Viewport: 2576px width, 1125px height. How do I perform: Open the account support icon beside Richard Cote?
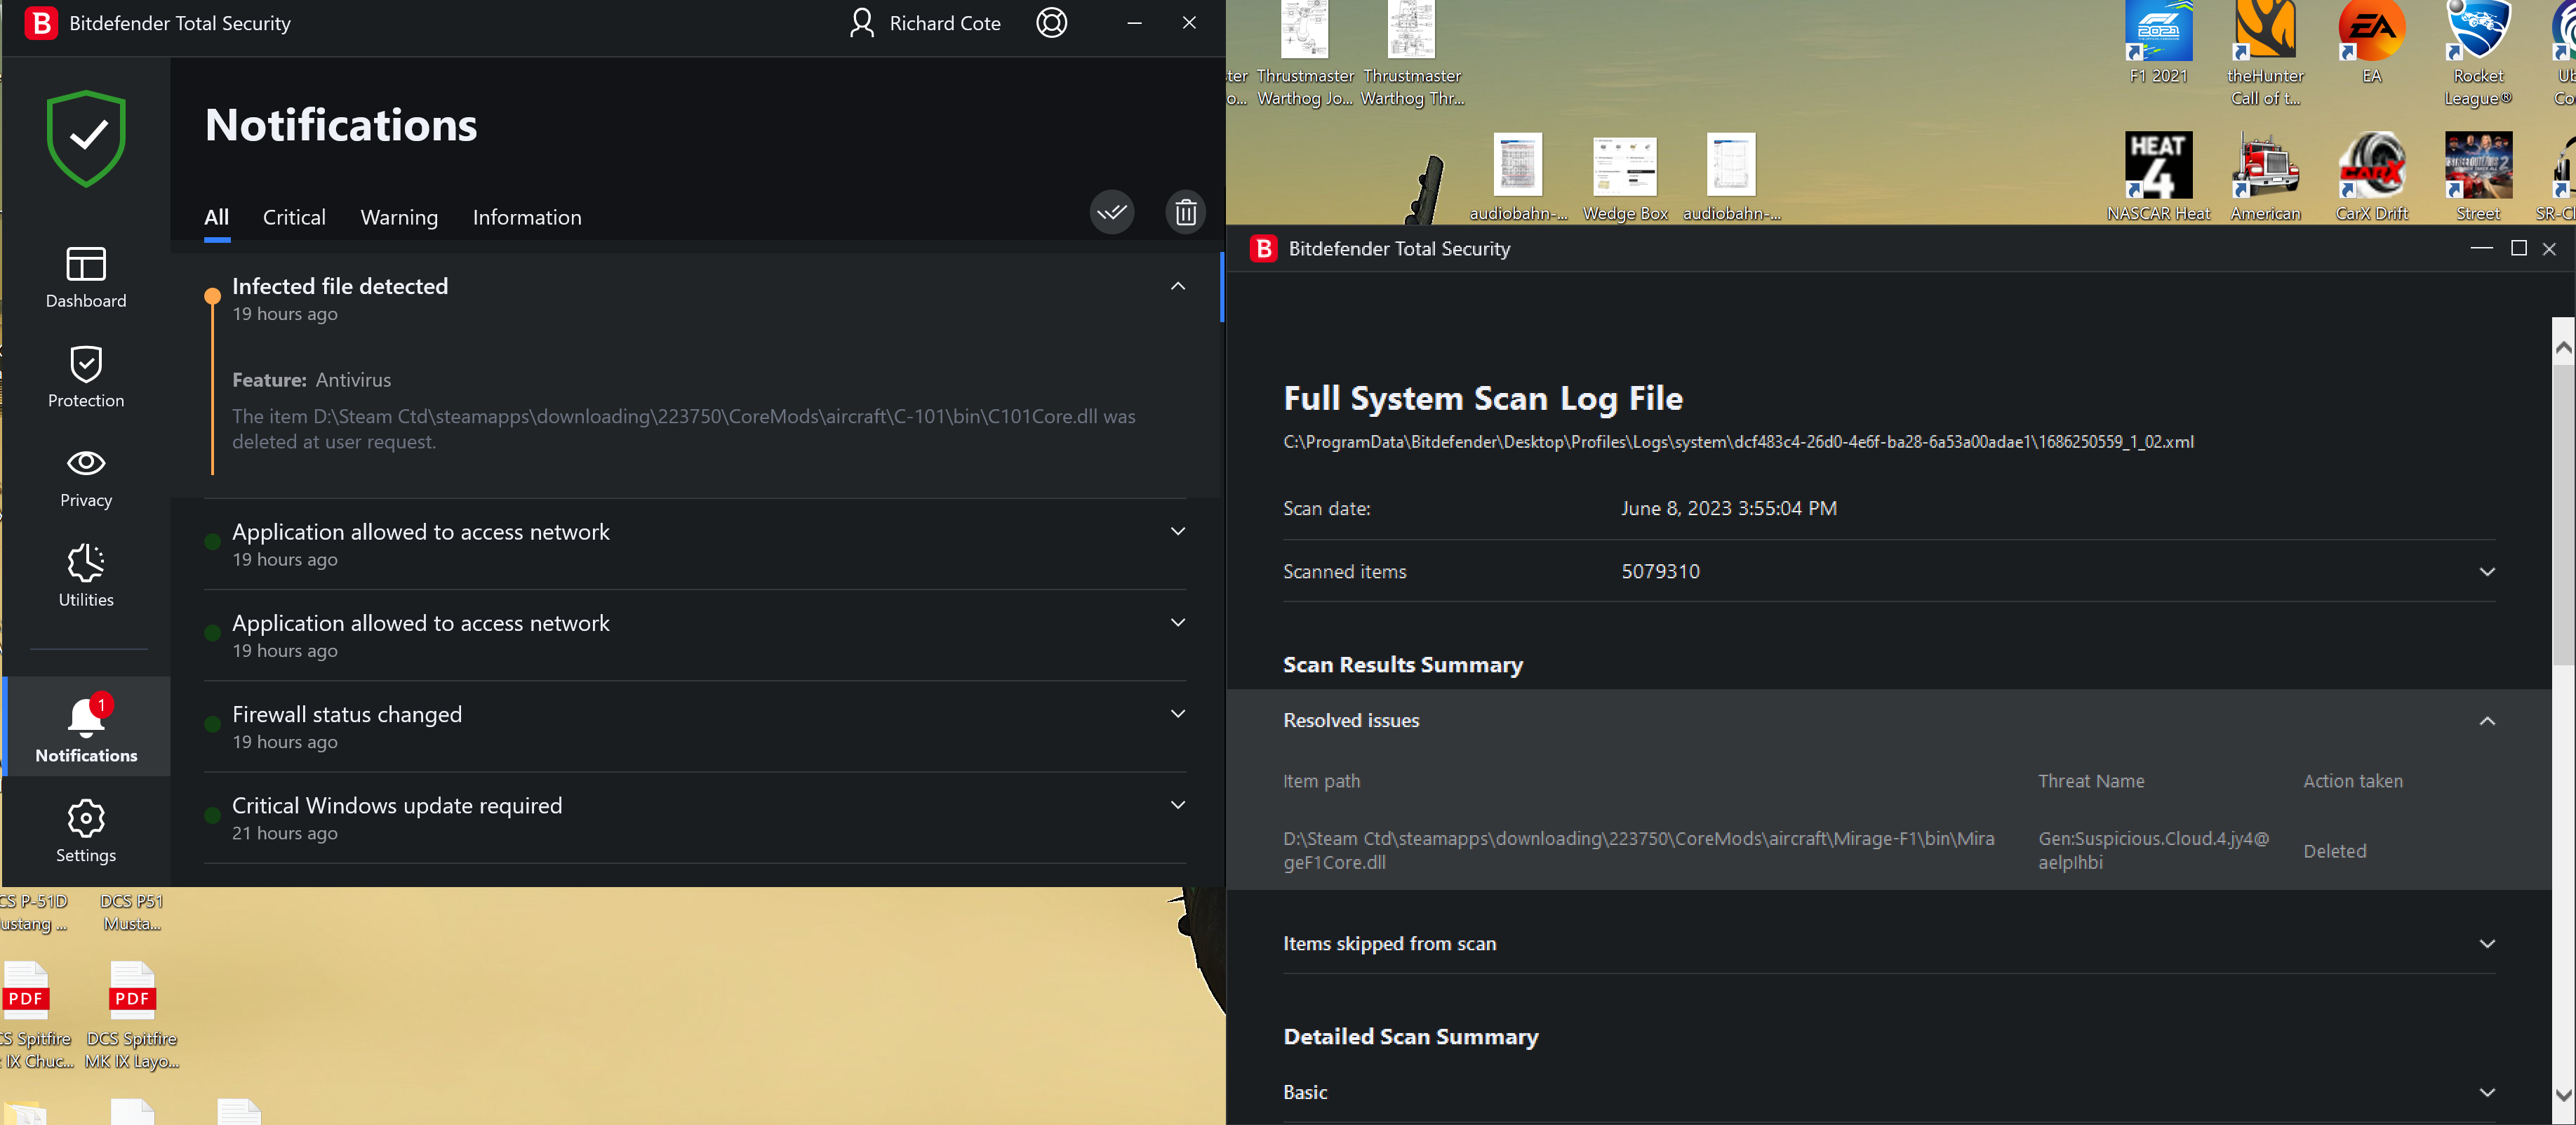tap(1051, 23)
